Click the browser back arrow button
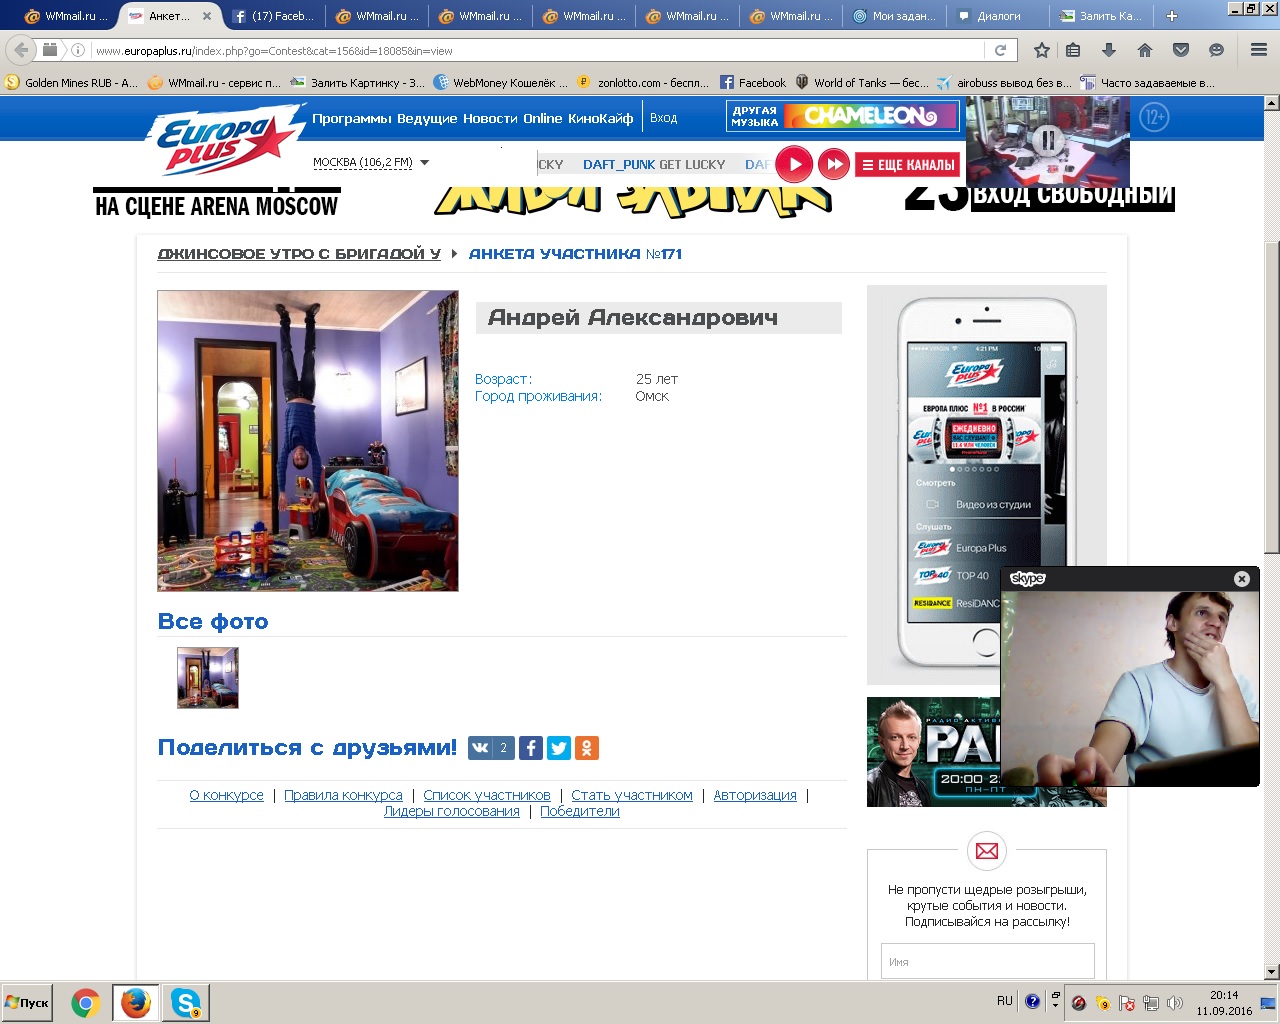This screenshot has height=1024, width=1280. [x=22, y=50]
